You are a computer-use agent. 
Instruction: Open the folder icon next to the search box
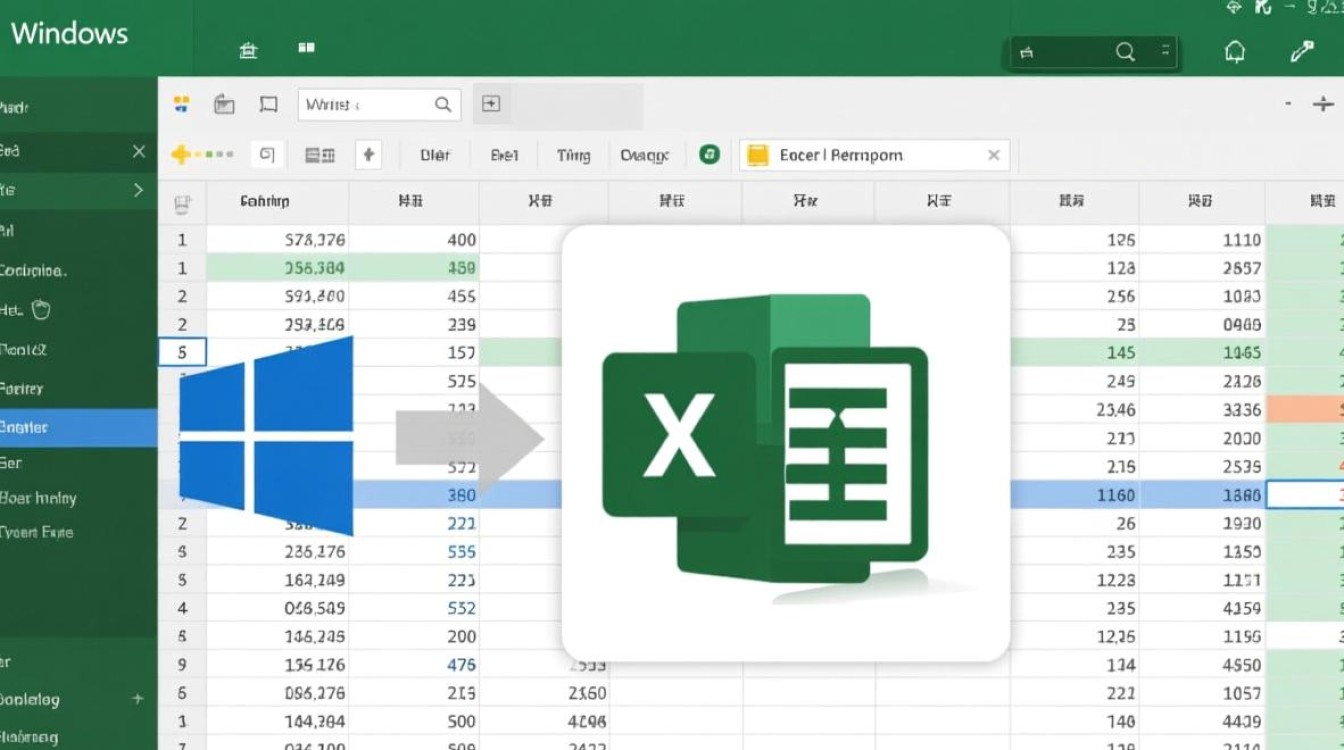point(224,103)
